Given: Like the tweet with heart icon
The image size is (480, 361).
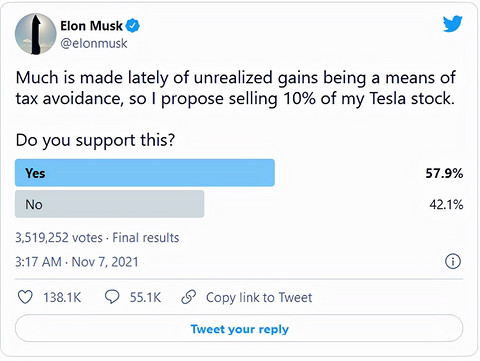Looking at the screenshot, I should [25, 297].
